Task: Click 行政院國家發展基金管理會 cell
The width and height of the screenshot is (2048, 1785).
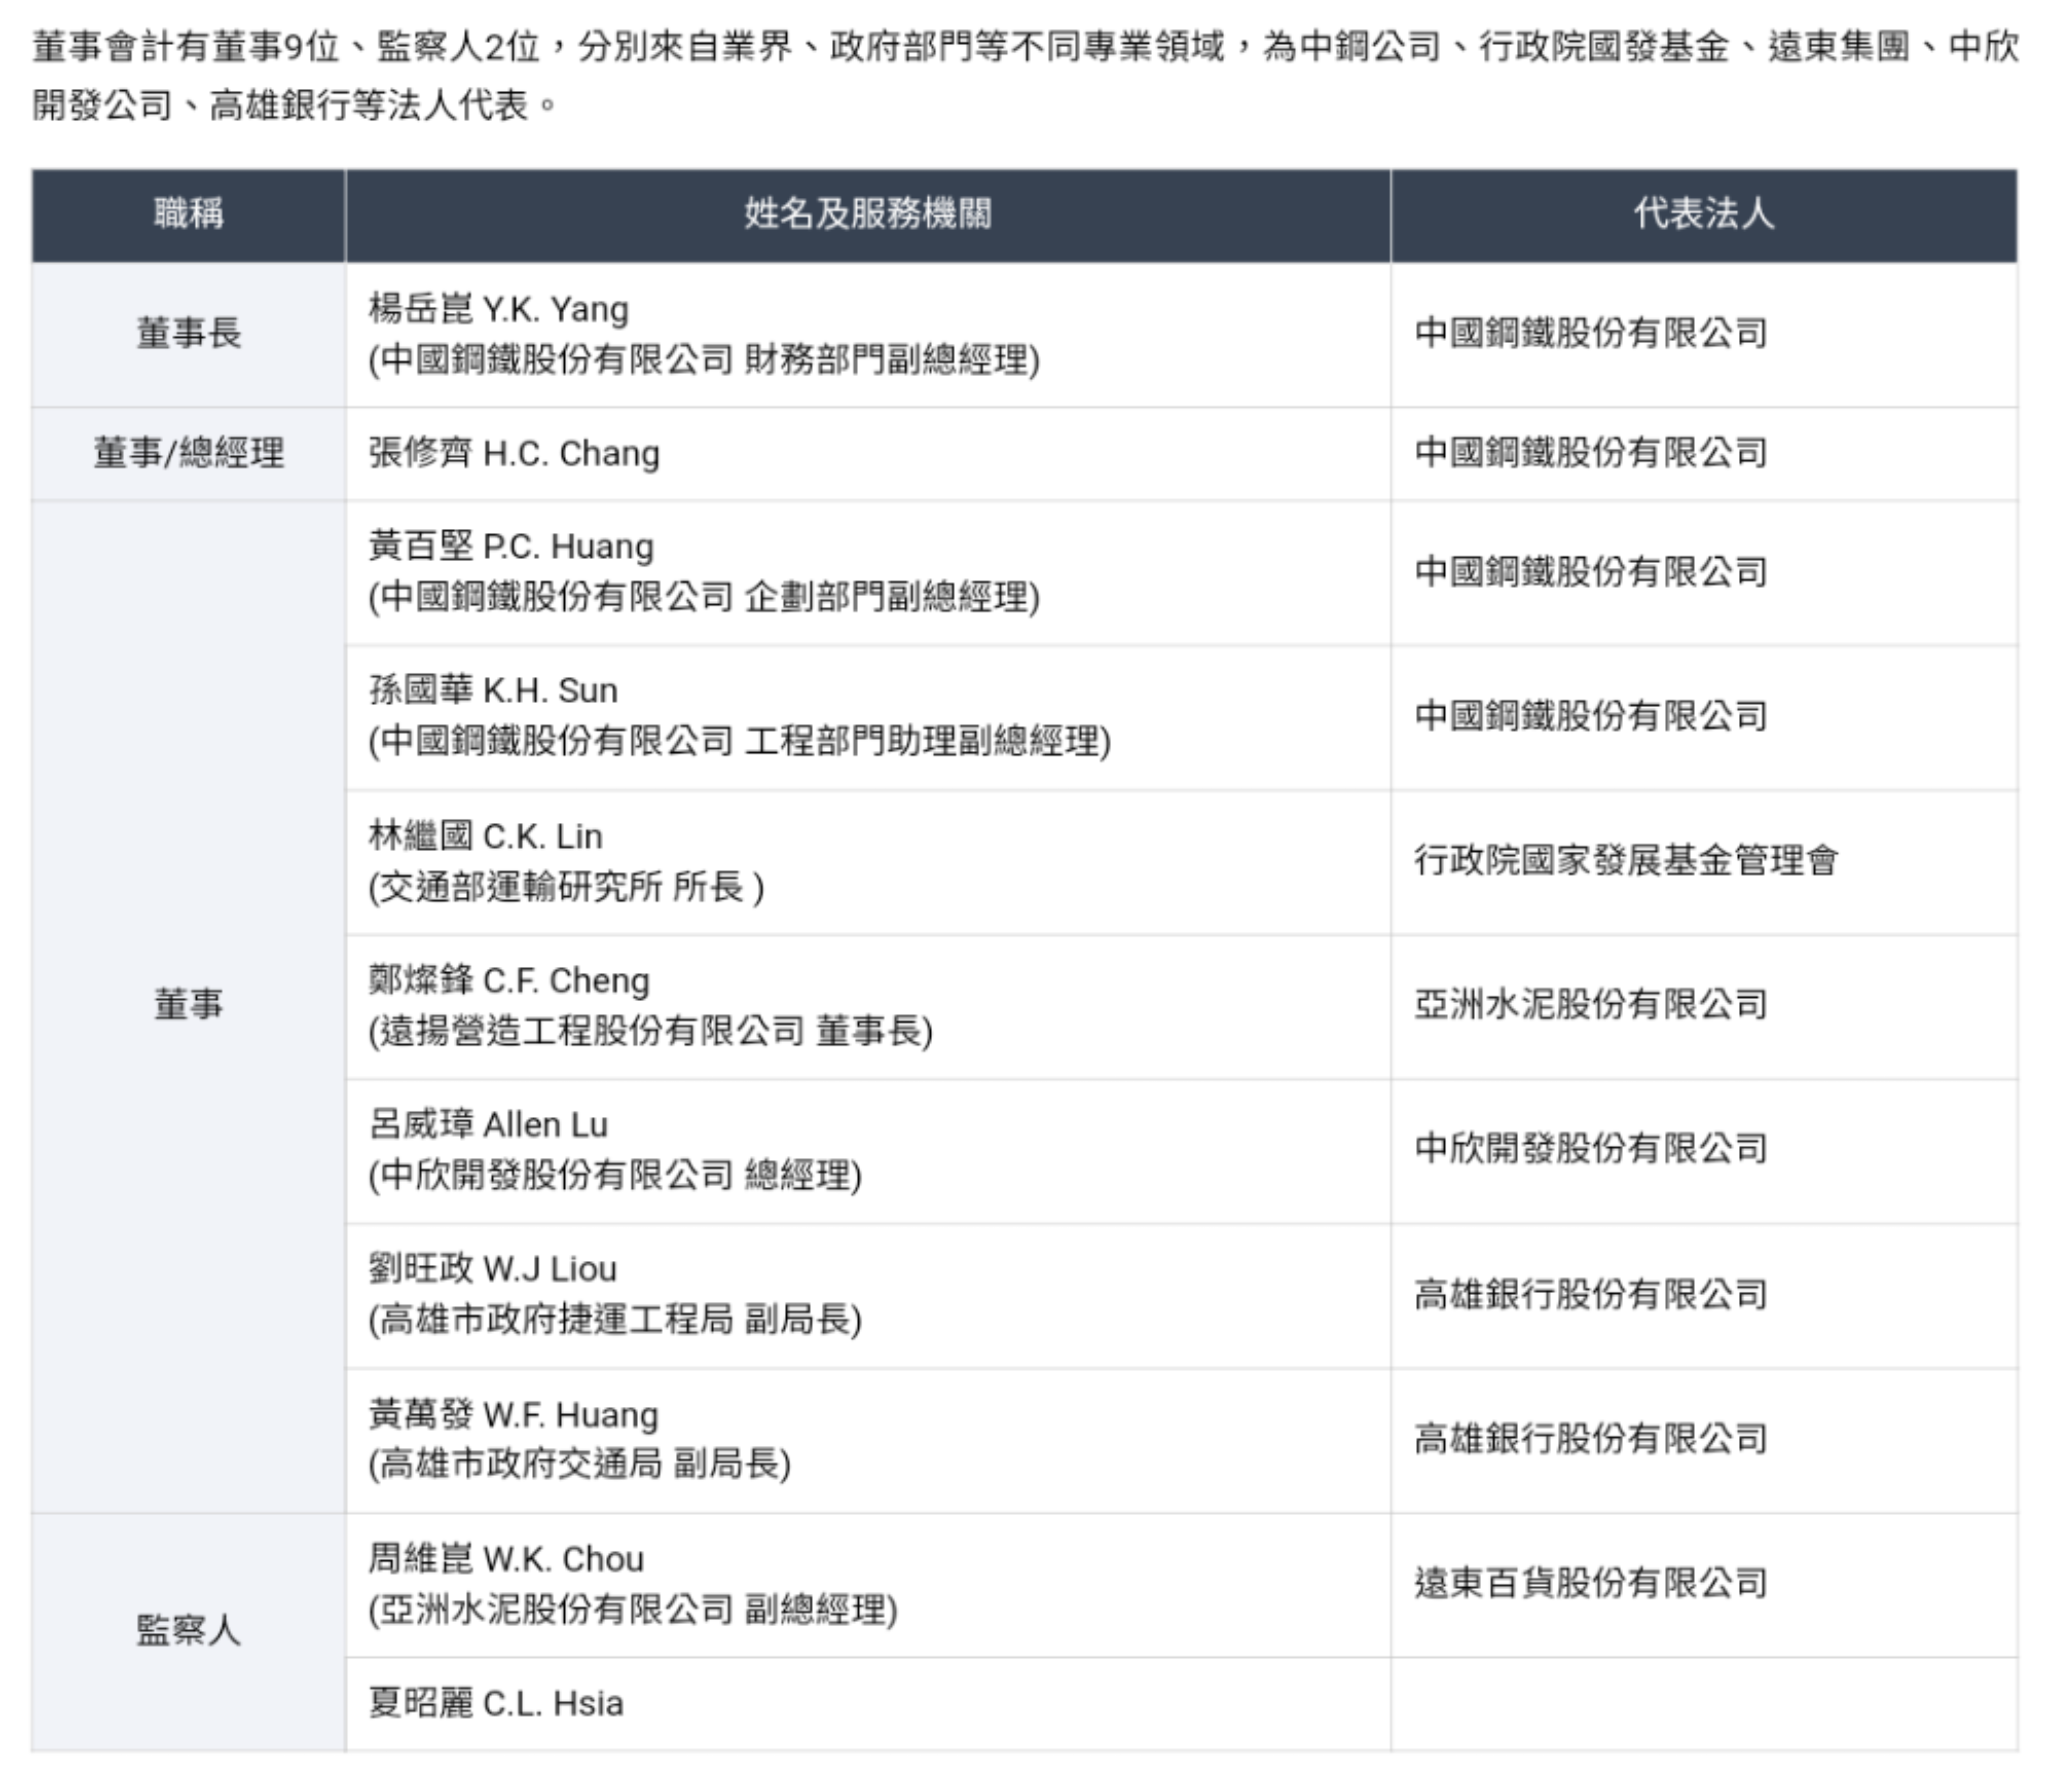Action: 1625,860
